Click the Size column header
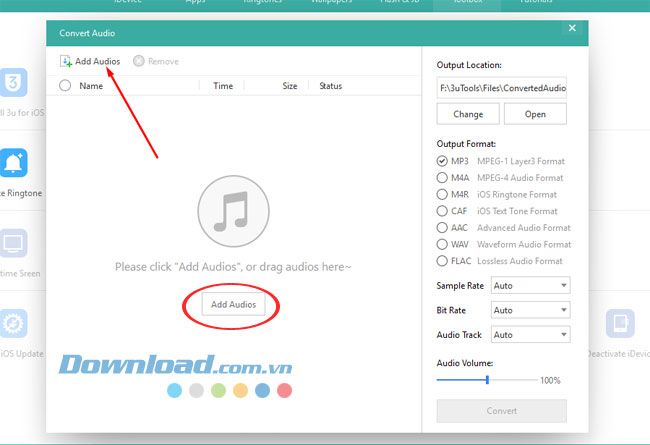Screen dimensions: 650x445 (290, 86)
